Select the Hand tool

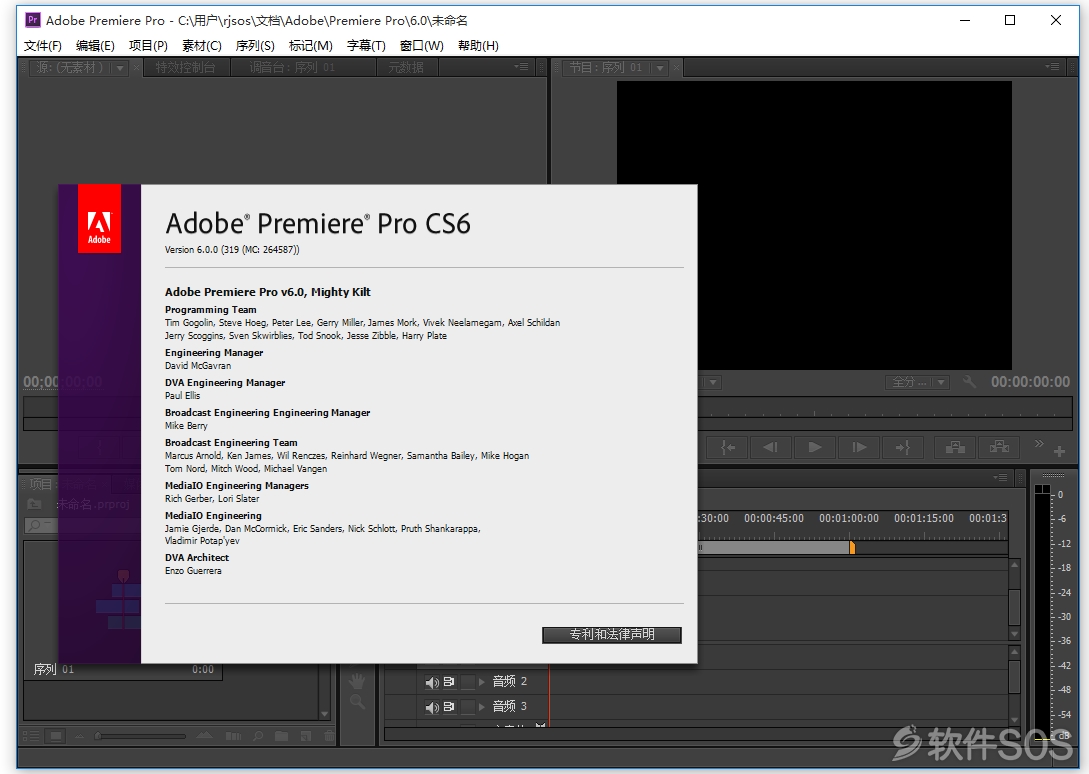tap(357, 680)
